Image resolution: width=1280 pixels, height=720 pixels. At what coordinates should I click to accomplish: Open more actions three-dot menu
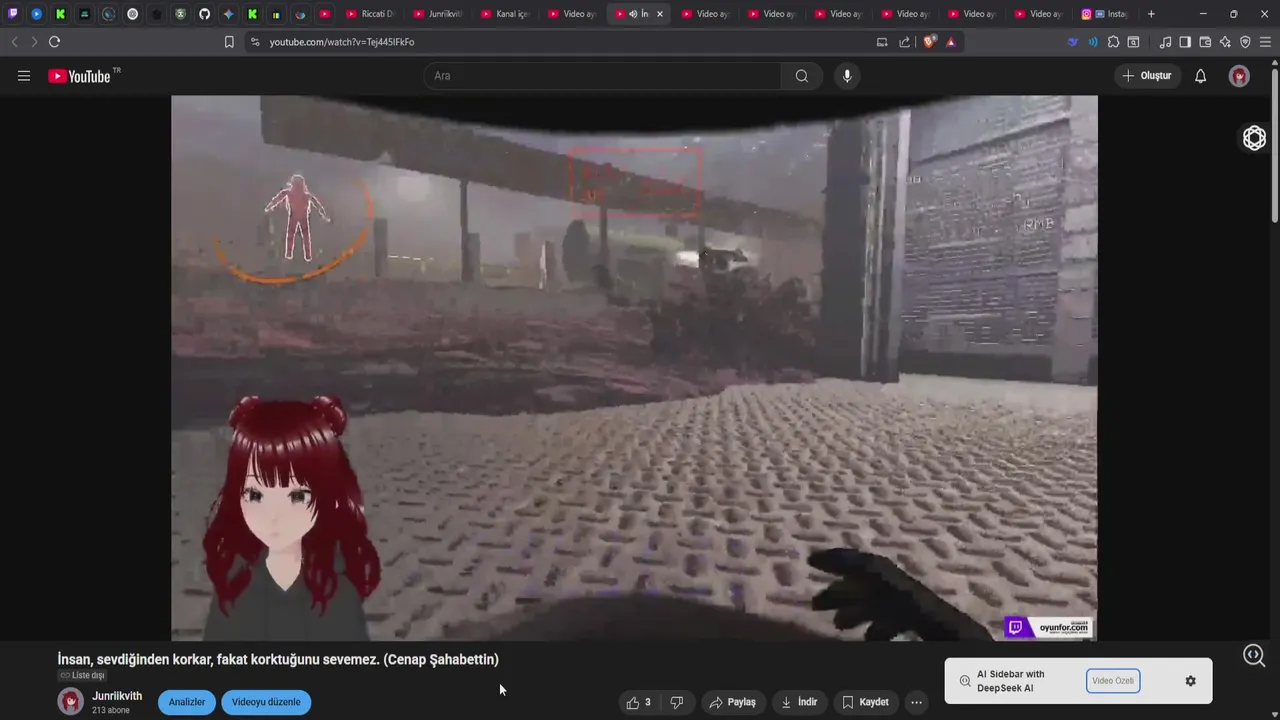pyautogui.click(x=916, y=702)
